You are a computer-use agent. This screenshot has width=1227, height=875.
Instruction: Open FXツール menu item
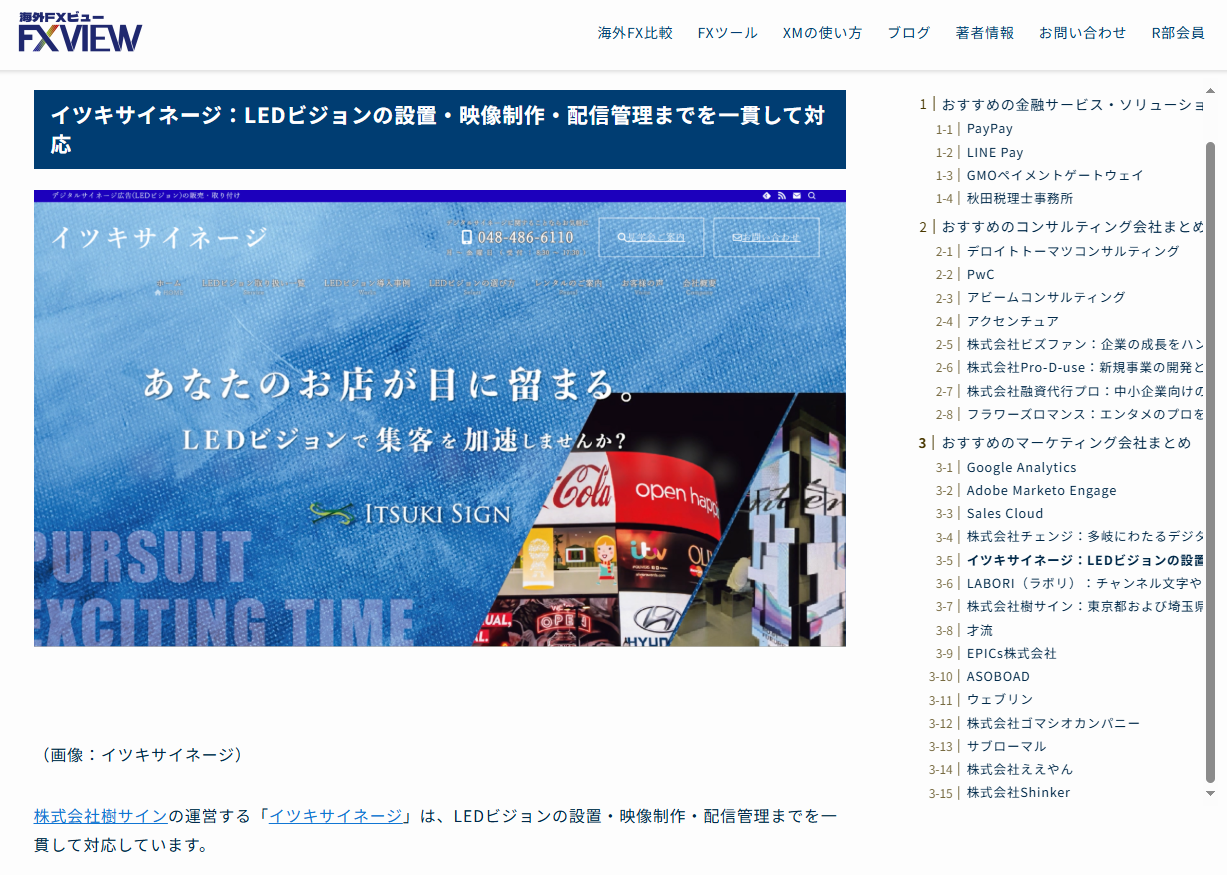click(x=728, y=33)
